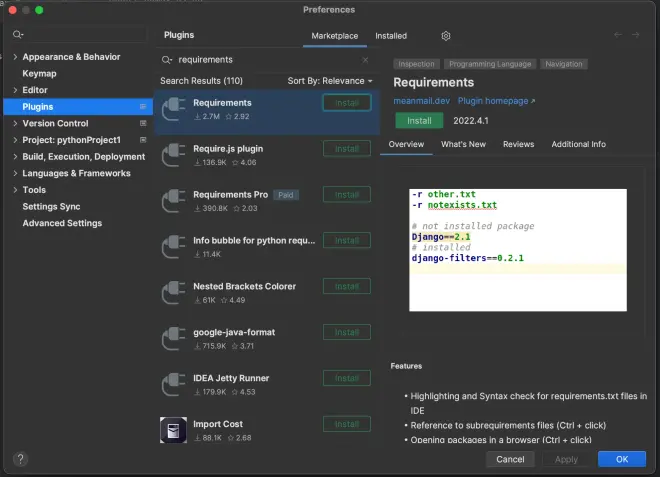
Task: Click the Apply button
Action: click(x=566, y=459)
